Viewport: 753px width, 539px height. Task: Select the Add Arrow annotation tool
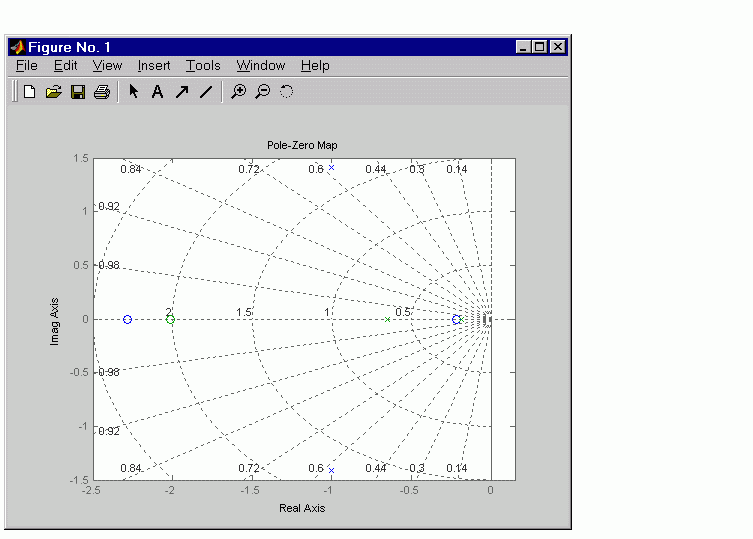tap(182, 91)
